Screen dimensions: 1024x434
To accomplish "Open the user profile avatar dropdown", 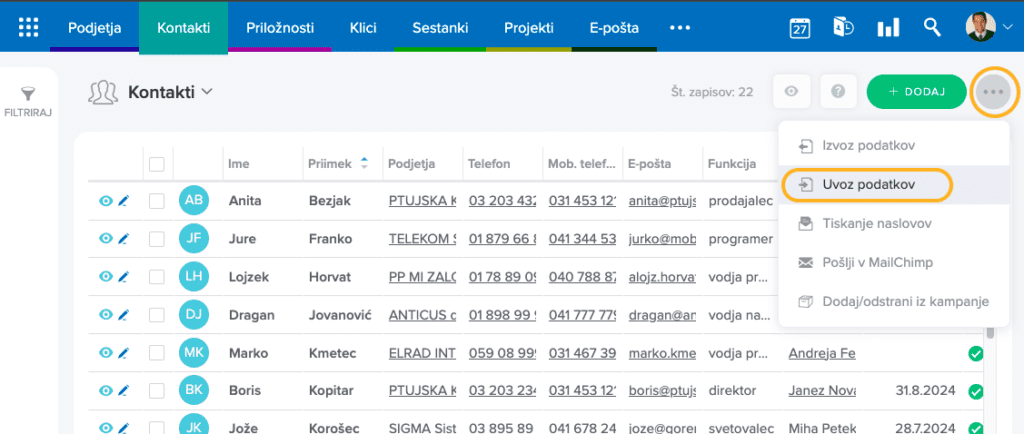I will point(988,27).
